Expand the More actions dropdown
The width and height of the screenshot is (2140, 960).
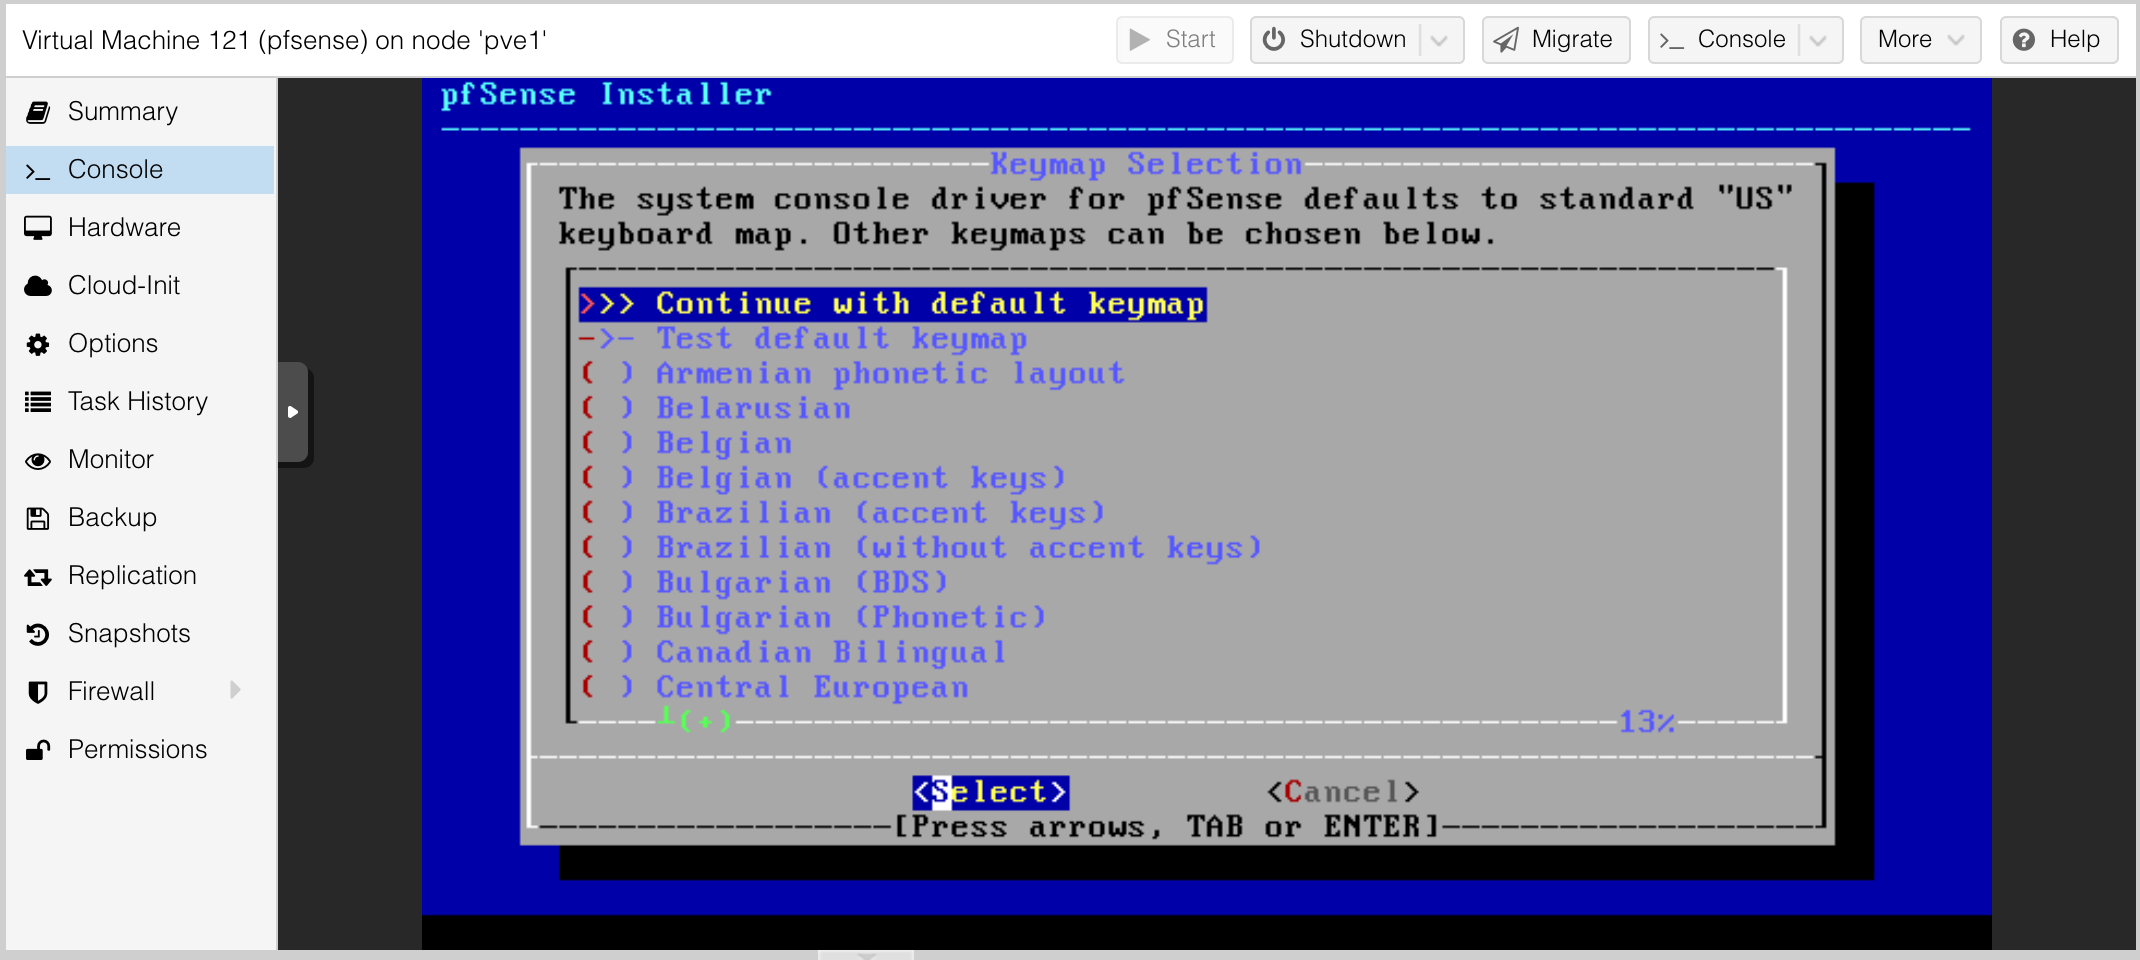1919,40
